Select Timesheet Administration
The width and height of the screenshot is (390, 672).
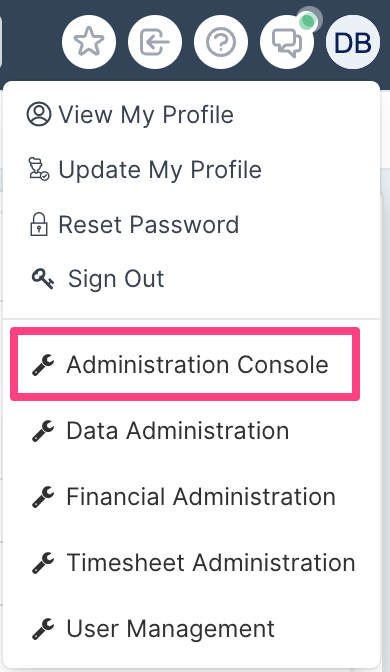coord(193,562)
